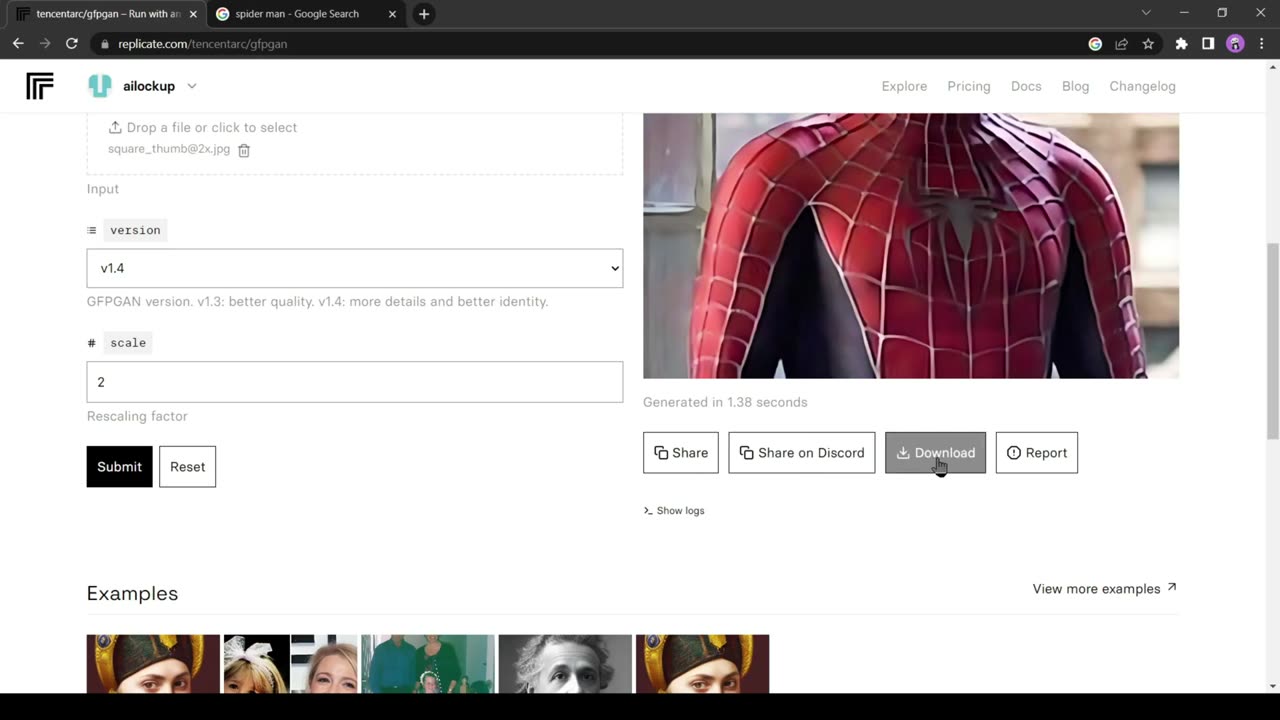Bookmark this page with the star icon

coord(1148,44)
